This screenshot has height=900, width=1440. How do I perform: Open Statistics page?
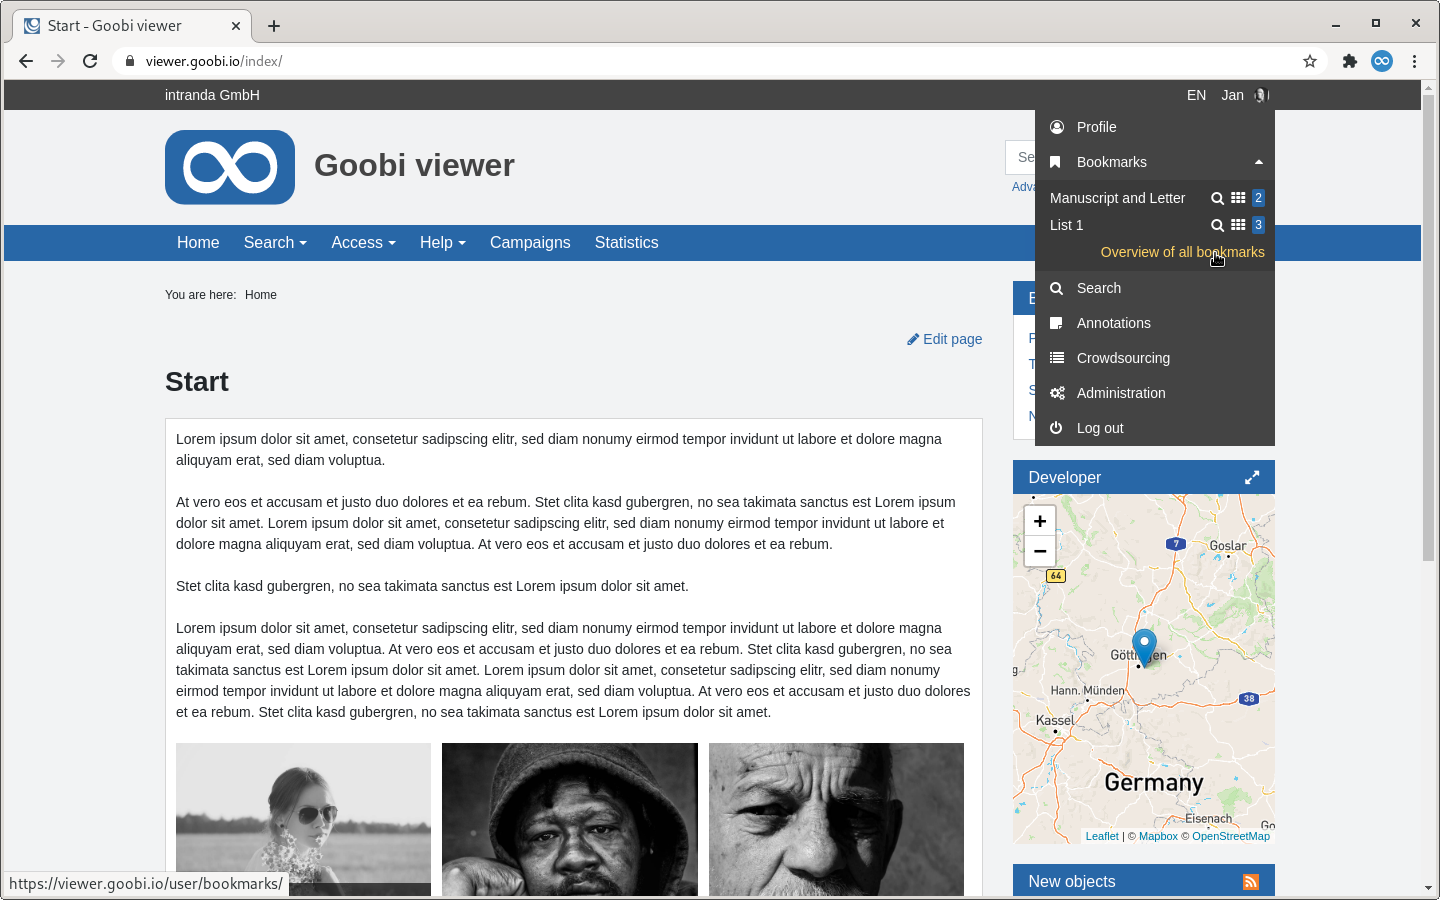(626, 243)
